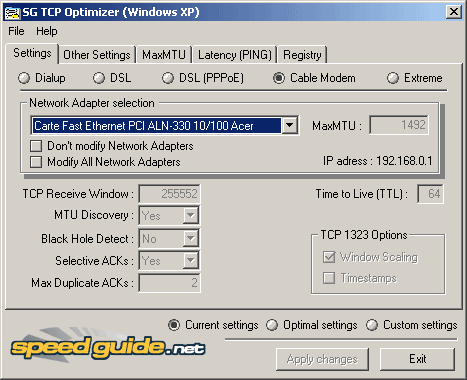The height and width of the screenshot is (380, 467).
Task: Select Cable Modem connection type
Action: (314, 78)
